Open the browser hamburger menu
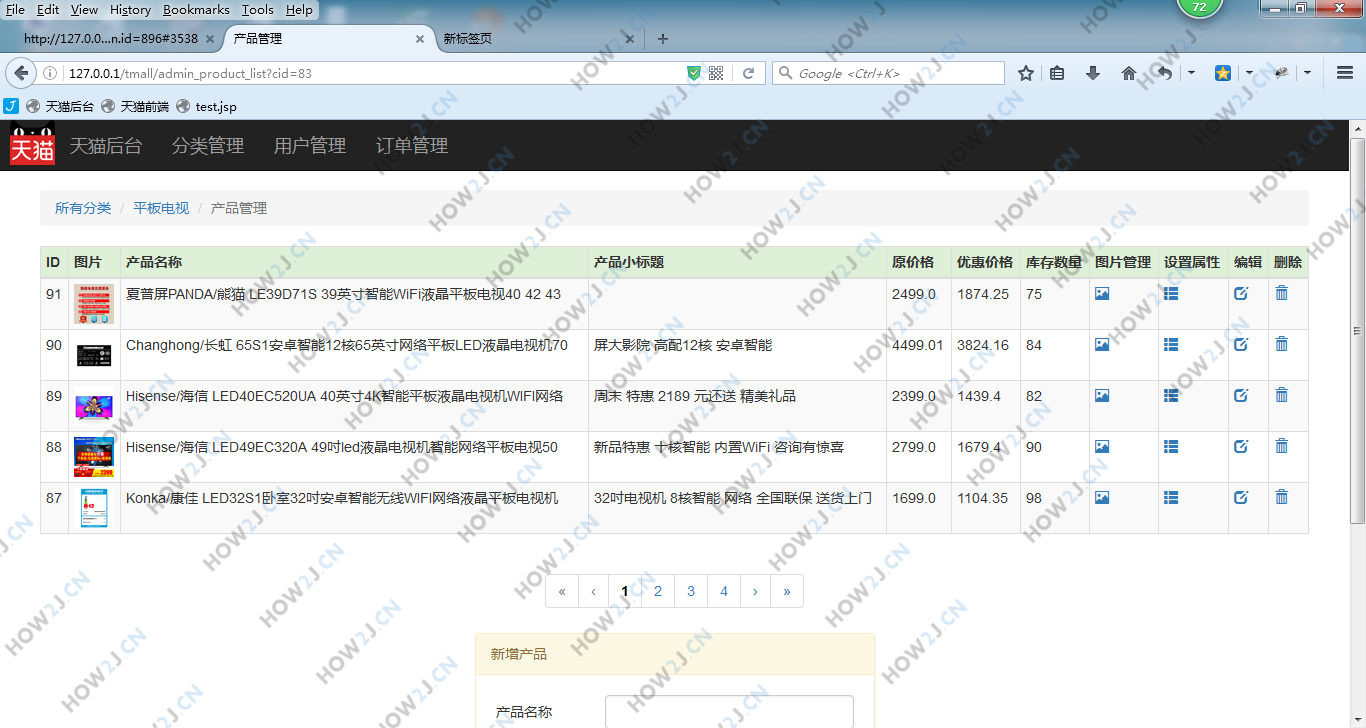The image size is (1366, 728). pos(1344,73)
